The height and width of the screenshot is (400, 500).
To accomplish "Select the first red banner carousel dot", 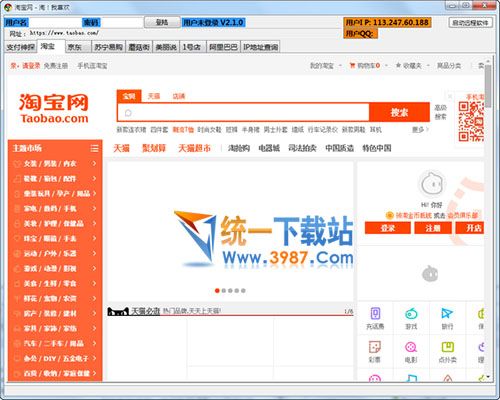I will 217,291.
